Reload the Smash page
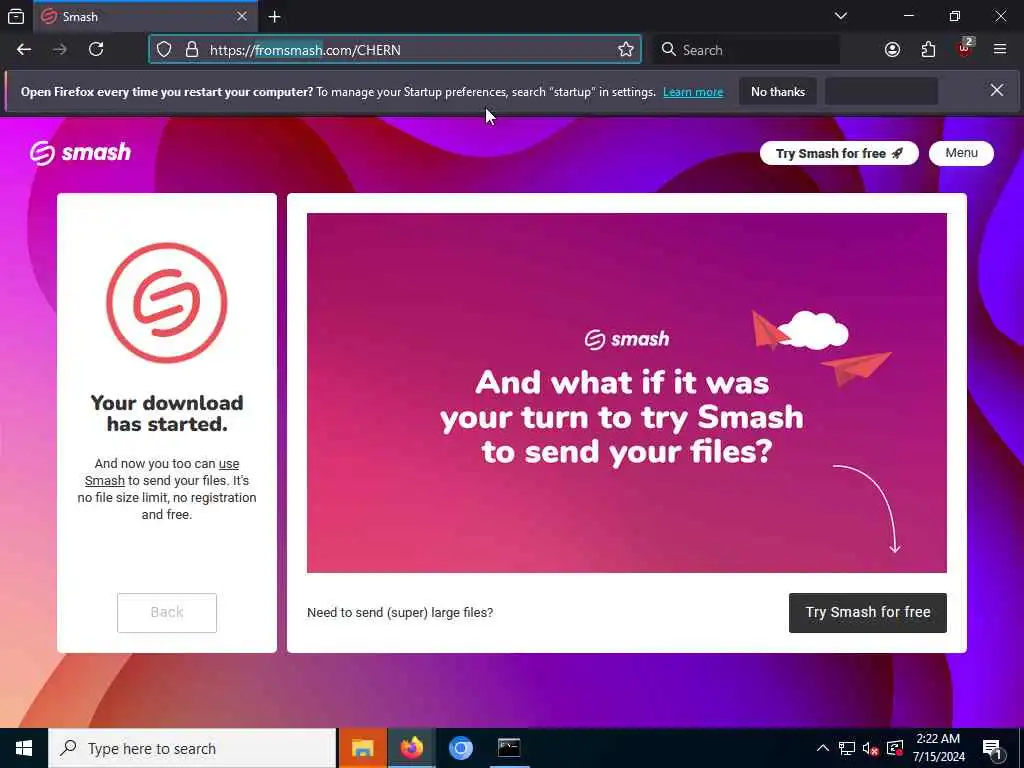This screenshot has height=768, width=1024. tap(96, 50)
